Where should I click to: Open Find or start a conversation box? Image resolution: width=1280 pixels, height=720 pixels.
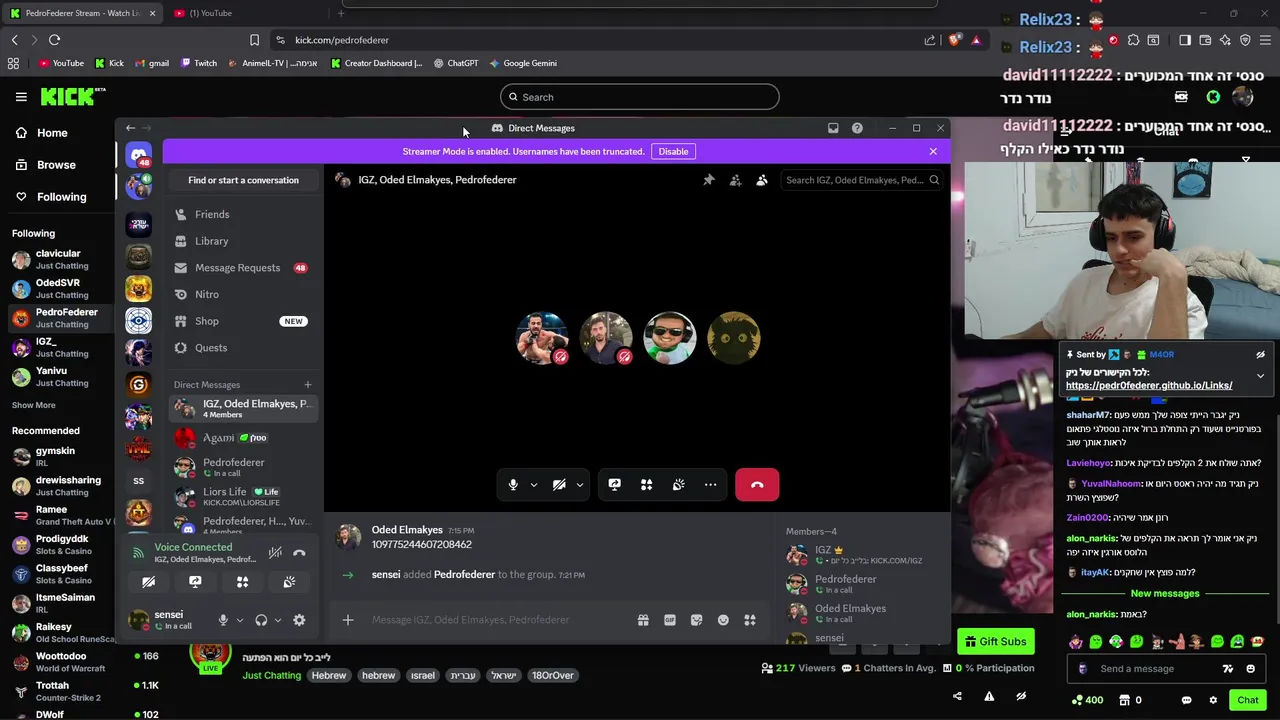click(x=243, y=180)
